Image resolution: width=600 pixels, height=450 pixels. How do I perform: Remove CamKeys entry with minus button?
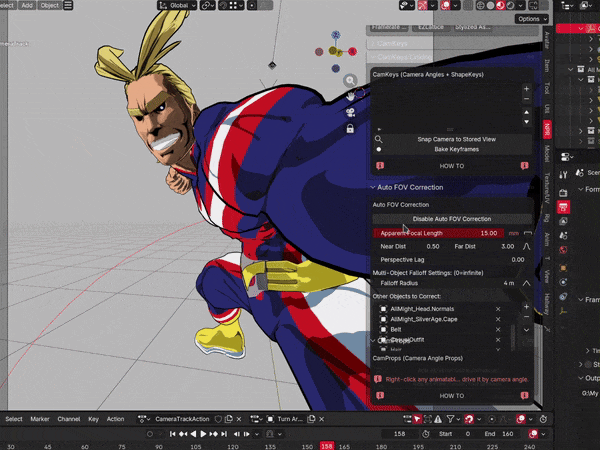coord(527,99)
